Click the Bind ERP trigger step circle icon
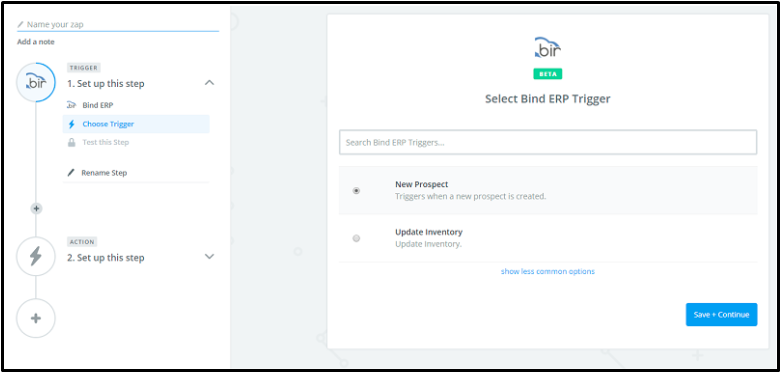The width and height of the screenshot is (781, 374). 36,83
